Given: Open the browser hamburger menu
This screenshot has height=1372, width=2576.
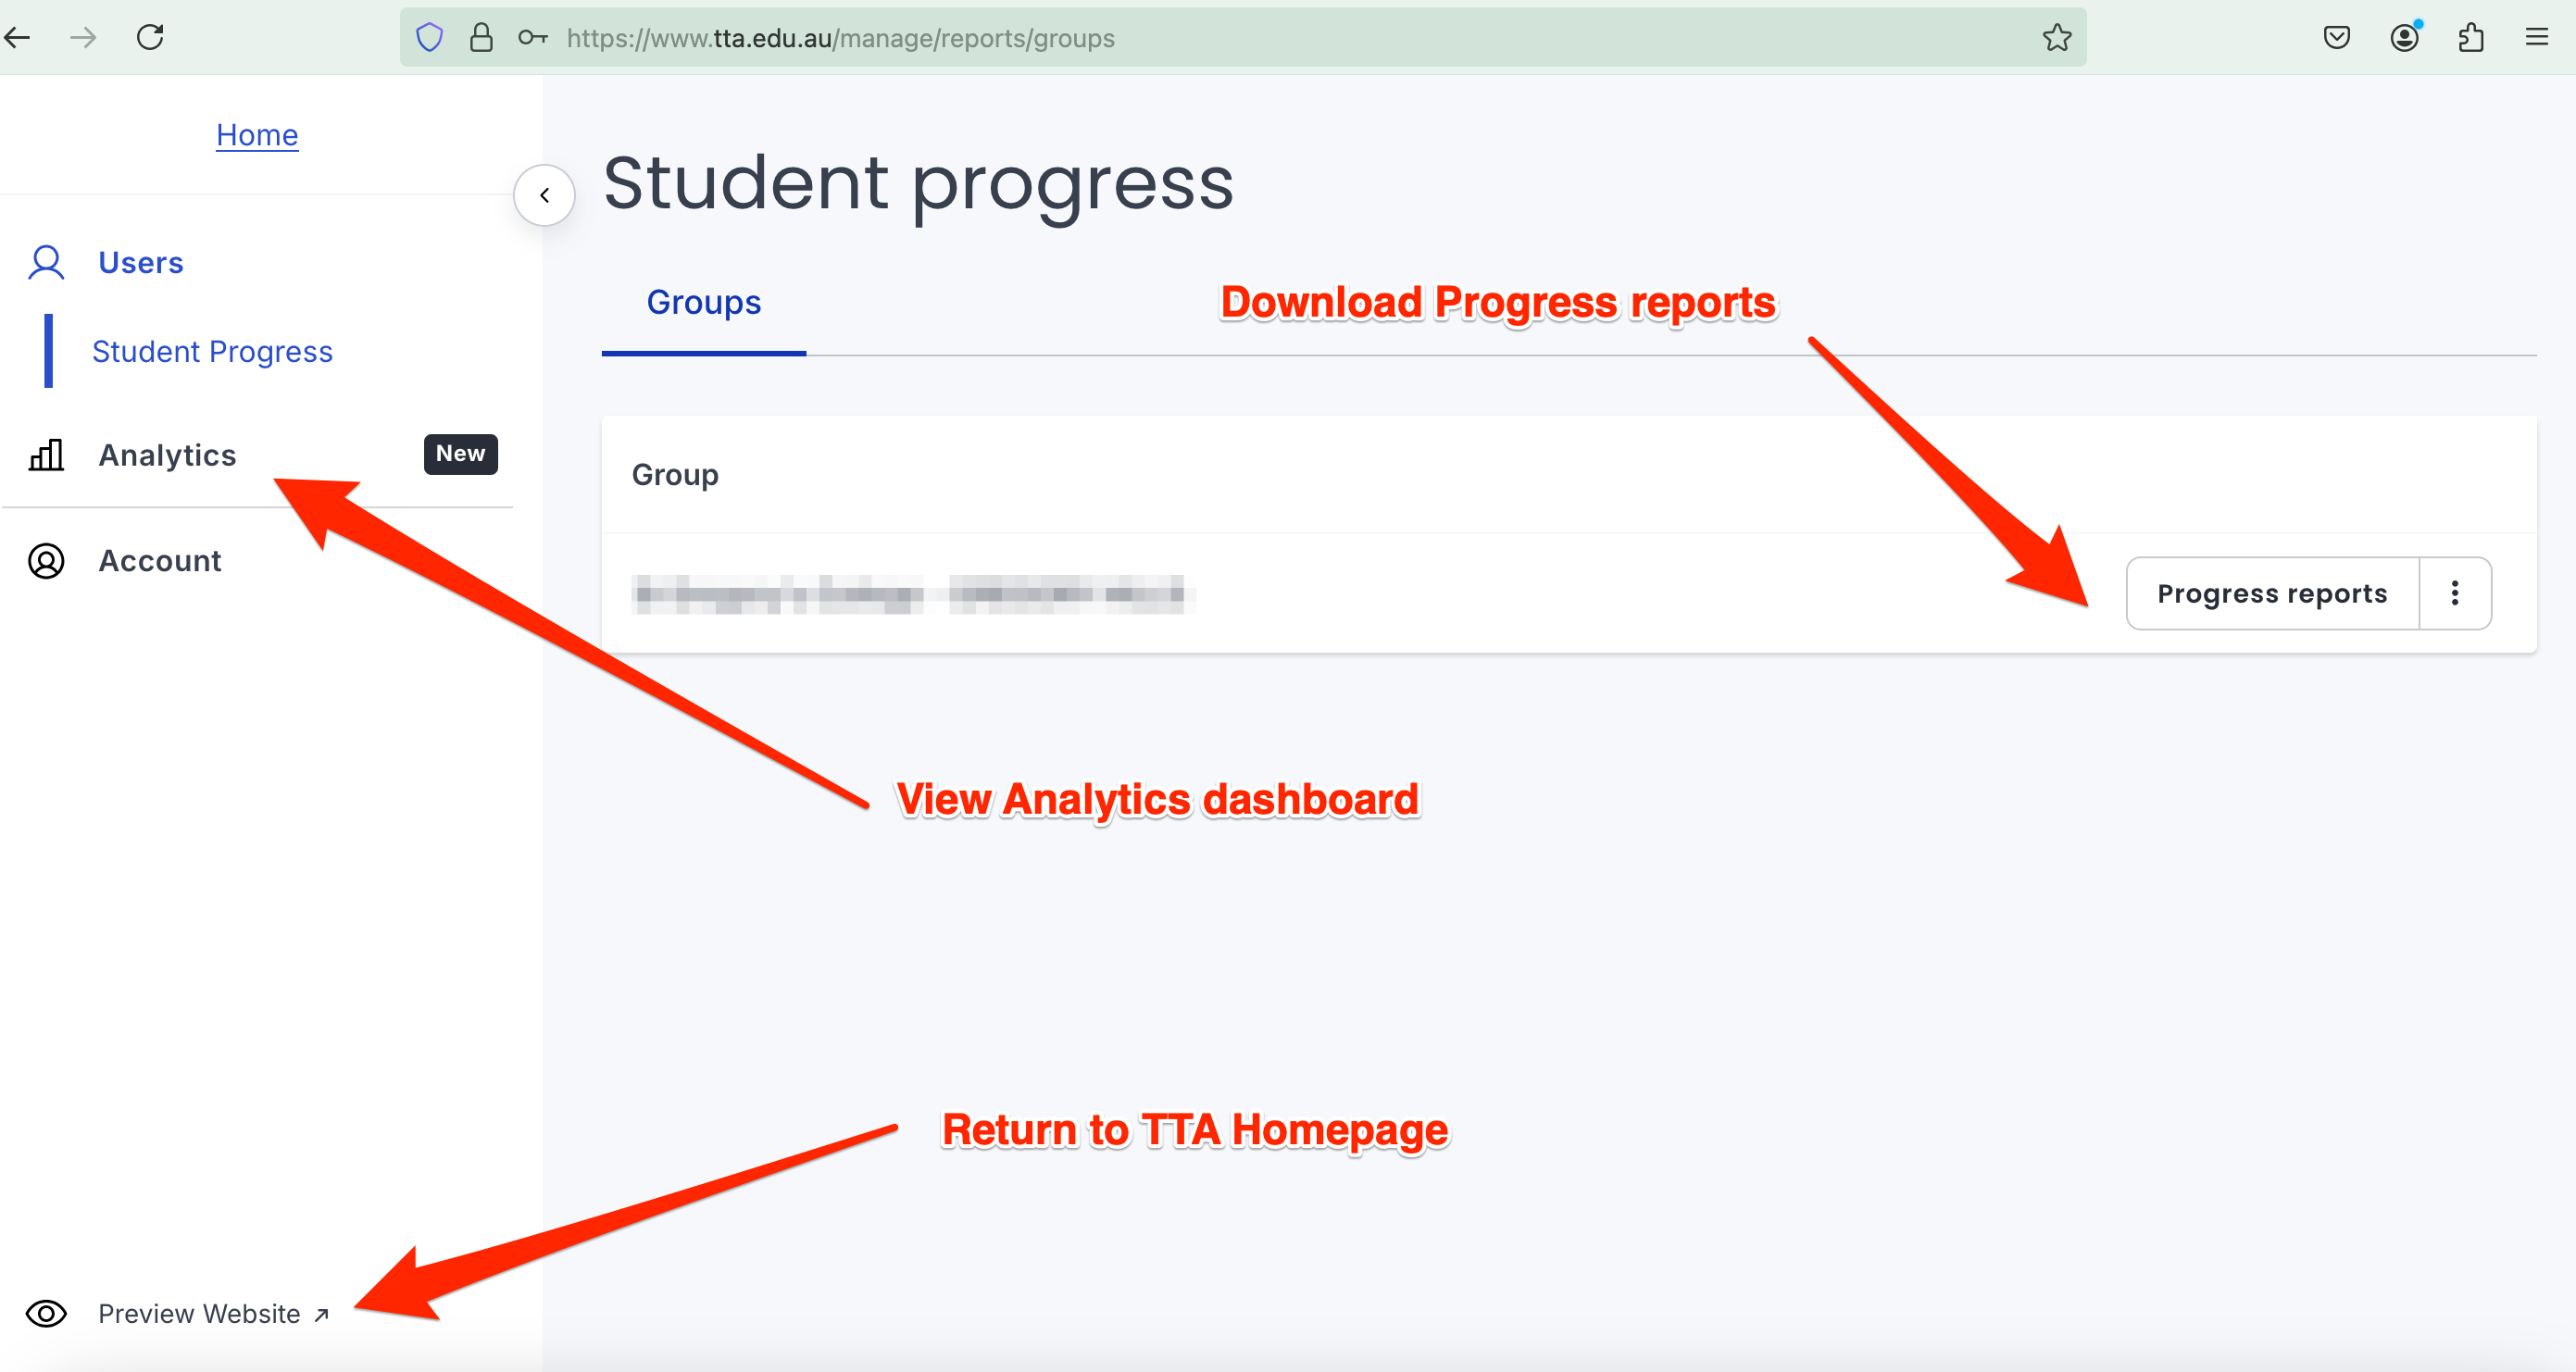Looking at the screenshot, I should (2536, 38).
